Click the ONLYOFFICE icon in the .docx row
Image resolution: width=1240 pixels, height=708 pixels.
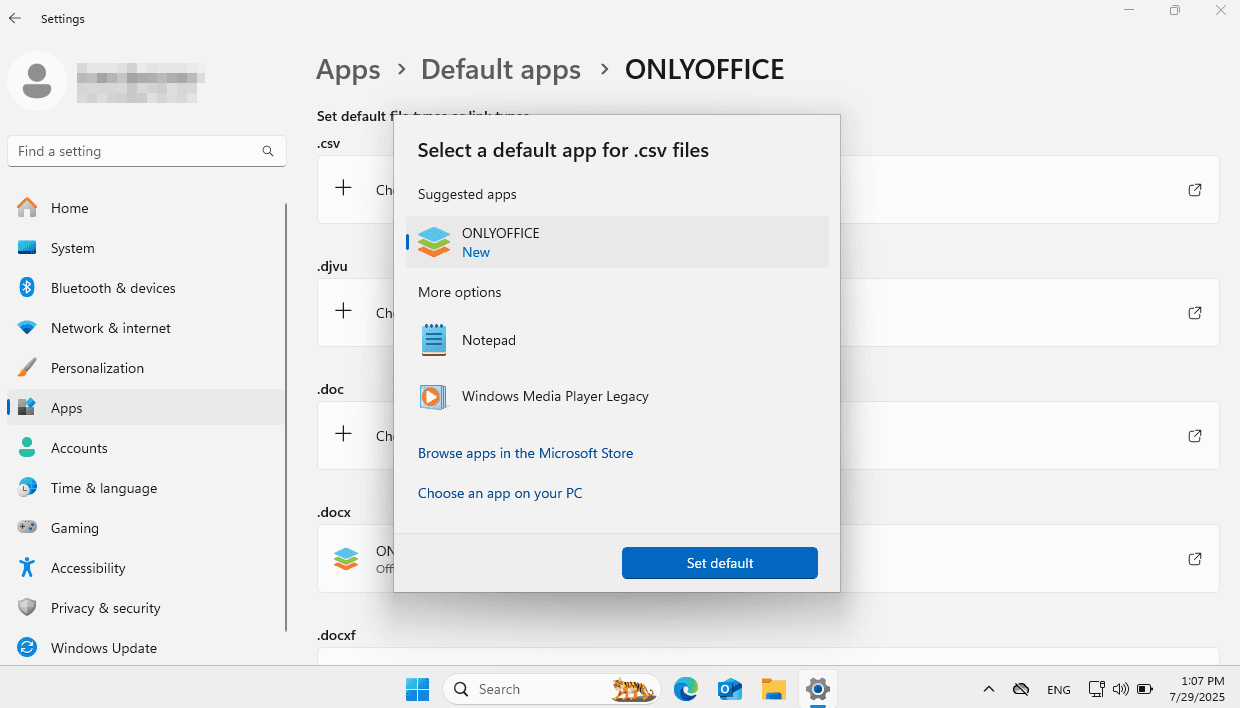click(x=346, y=559)
